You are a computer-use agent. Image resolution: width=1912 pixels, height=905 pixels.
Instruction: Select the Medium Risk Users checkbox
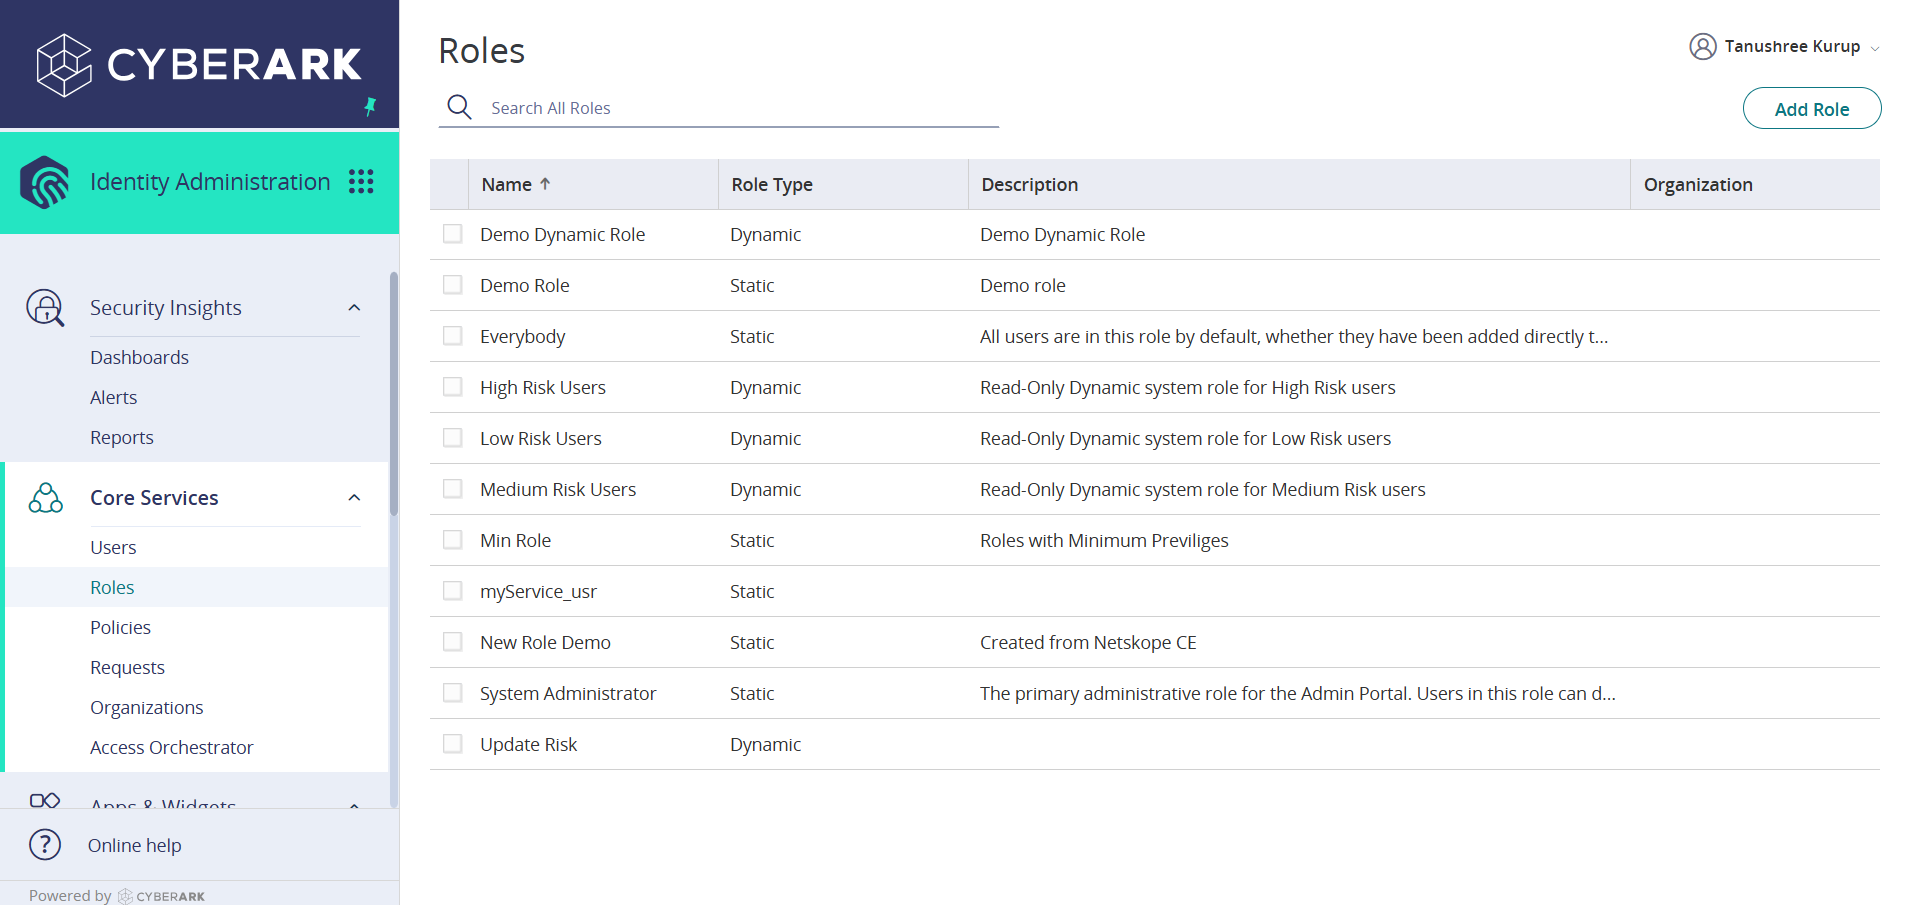click(453, 489)
